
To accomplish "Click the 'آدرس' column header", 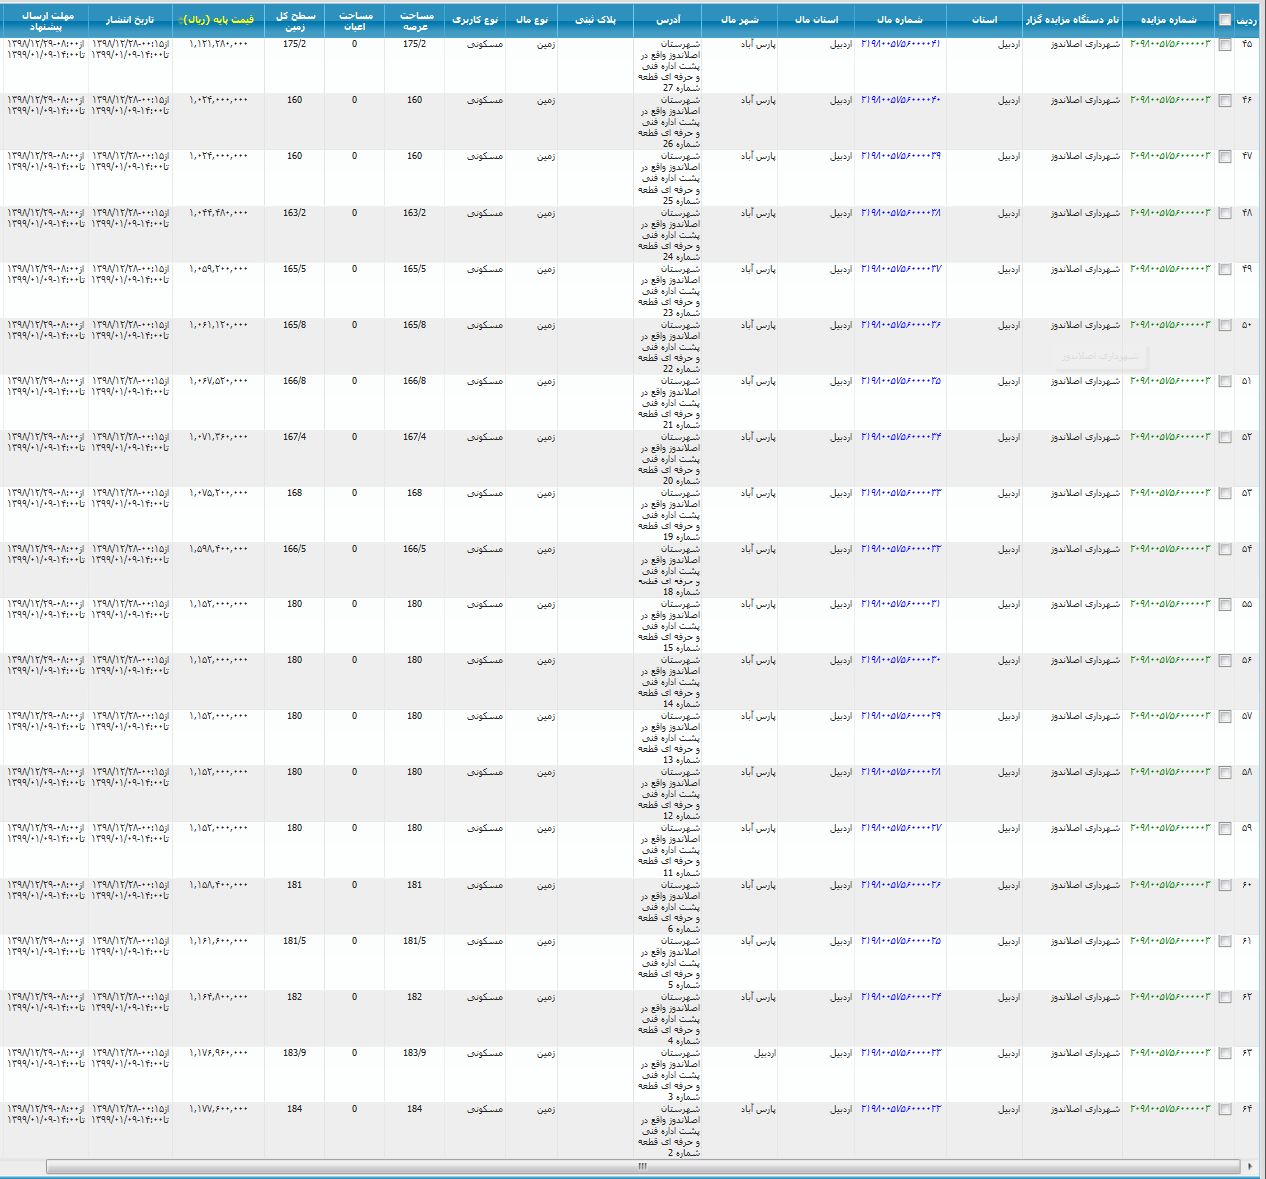I will pos(668,20).
